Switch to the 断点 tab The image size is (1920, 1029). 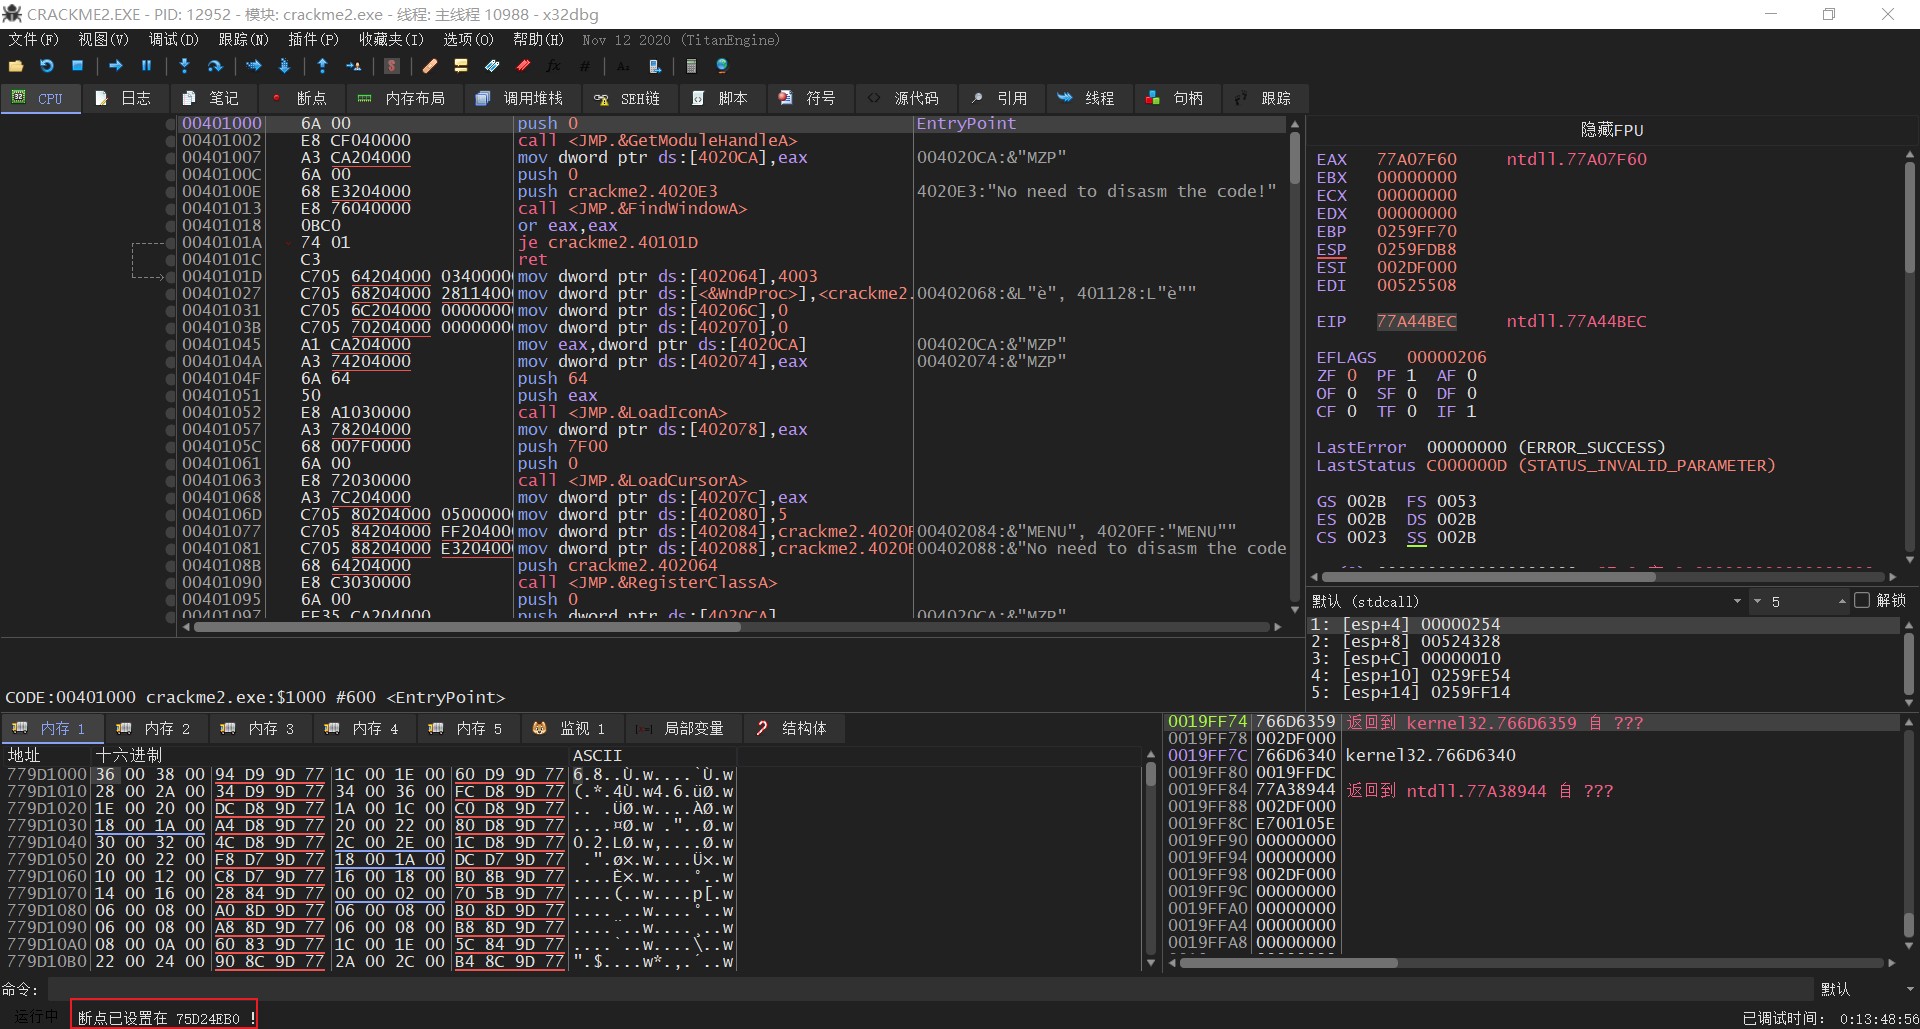click(x=300, y=98)
